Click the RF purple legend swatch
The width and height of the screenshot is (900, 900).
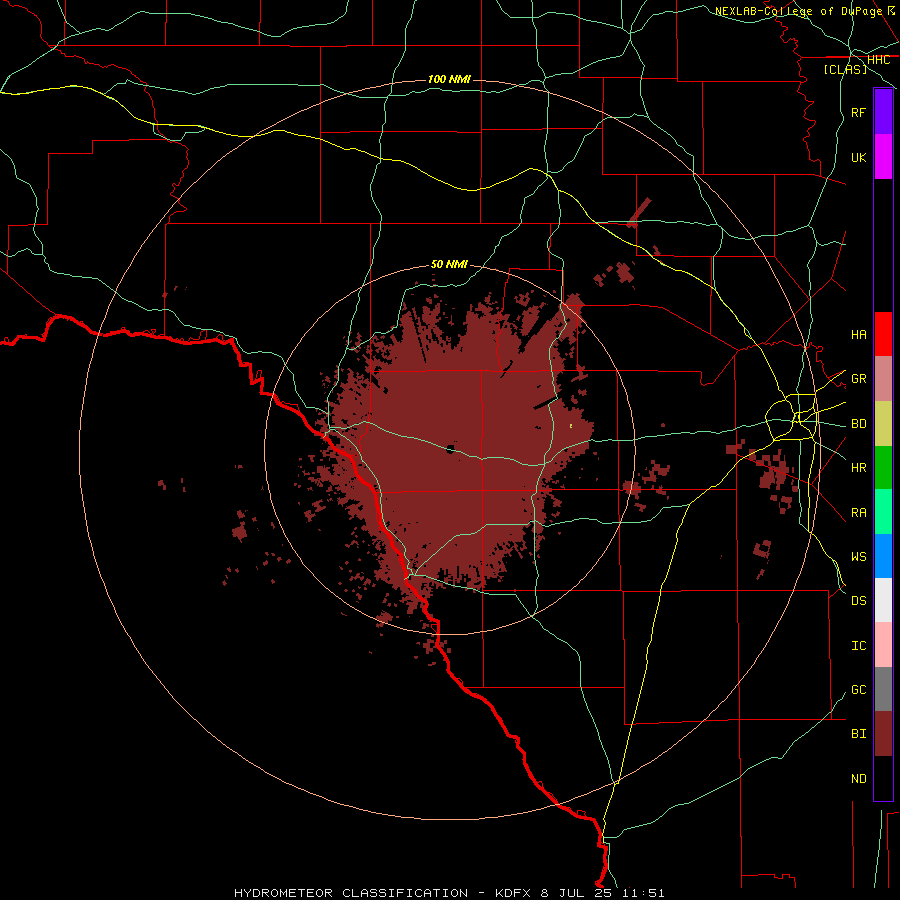point(883,112)
